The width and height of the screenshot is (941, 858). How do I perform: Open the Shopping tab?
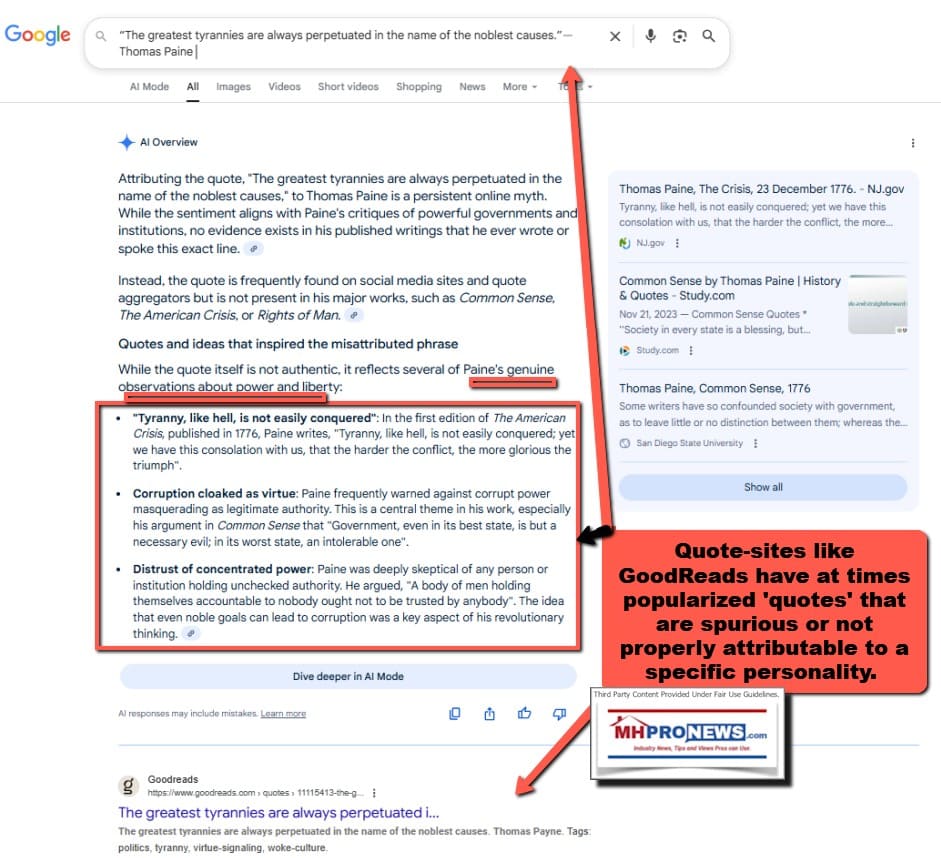tap(419, 86)
